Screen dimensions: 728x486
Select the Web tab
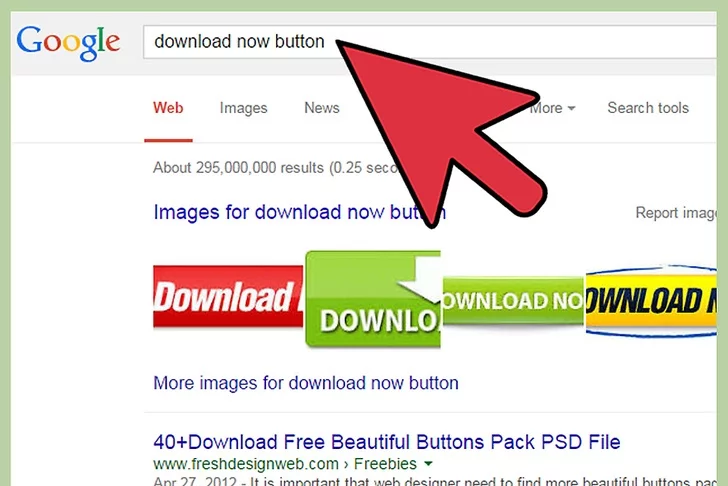[x=168, y=108]
